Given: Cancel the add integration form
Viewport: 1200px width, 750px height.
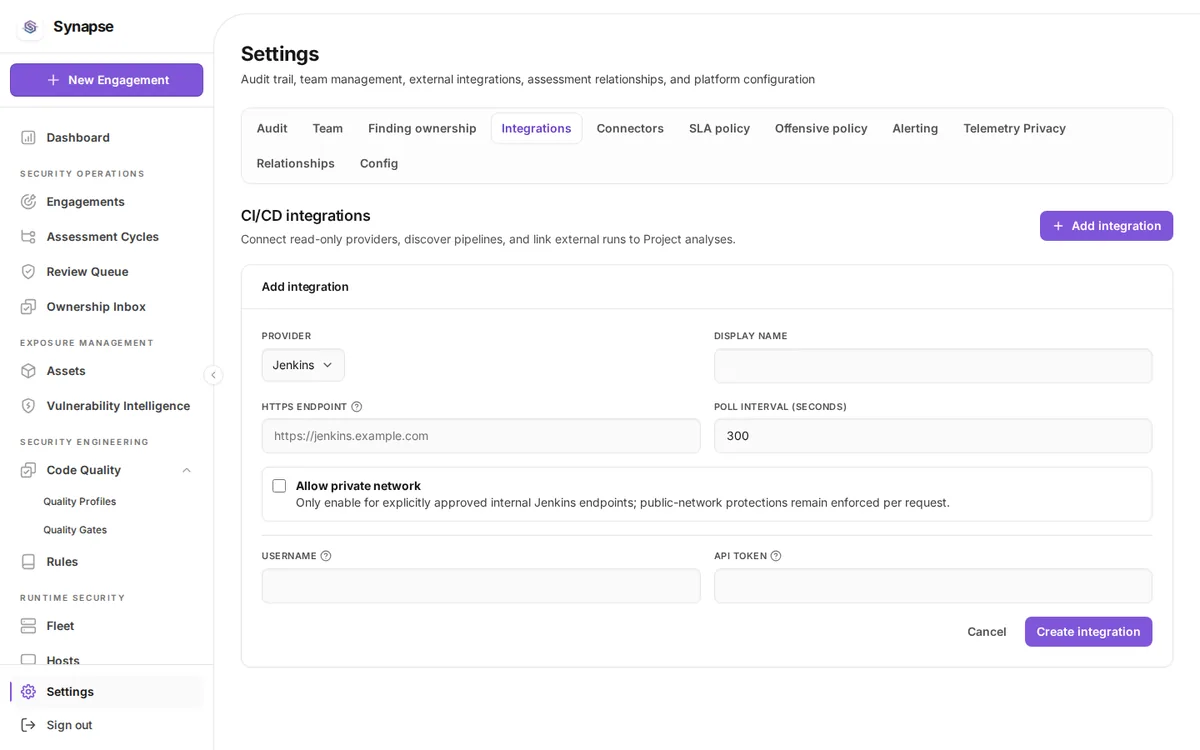Looking at the screenshot, I should click(986, 632).
